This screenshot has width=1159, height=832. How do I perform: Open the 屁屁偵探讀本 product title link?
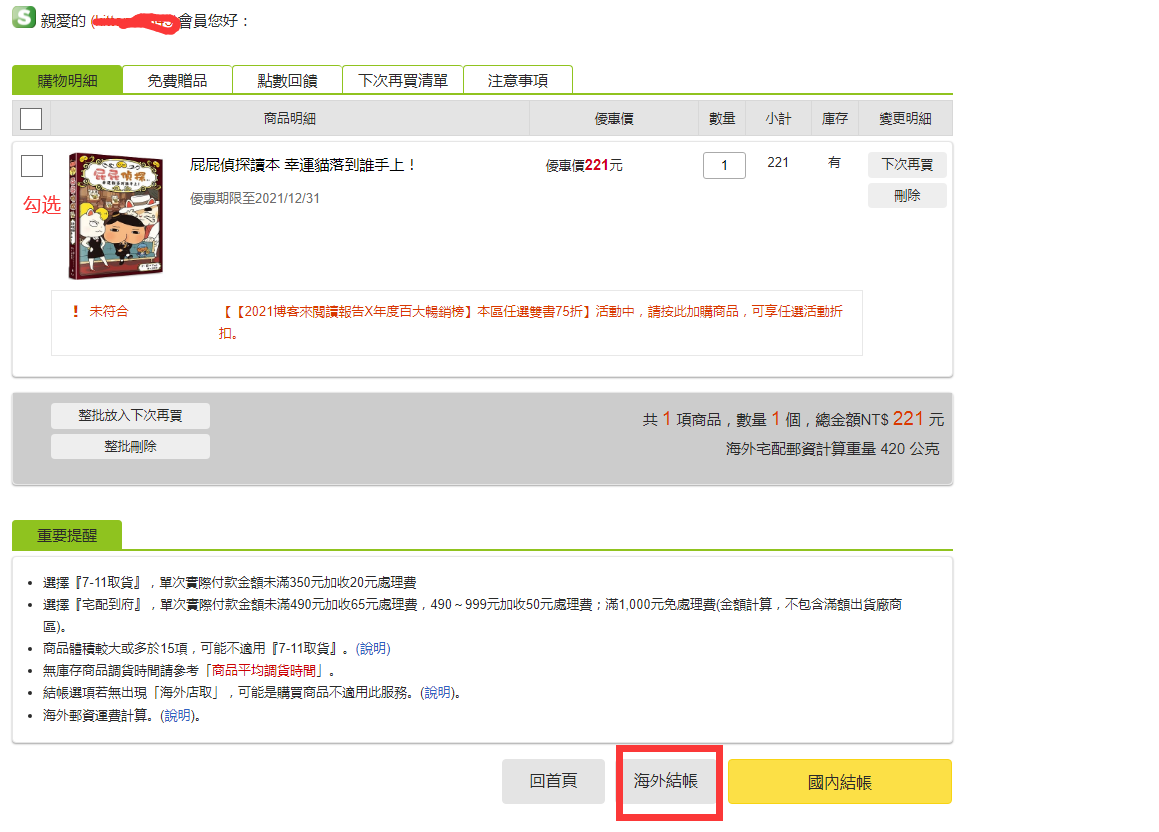[x=303, y=165]
